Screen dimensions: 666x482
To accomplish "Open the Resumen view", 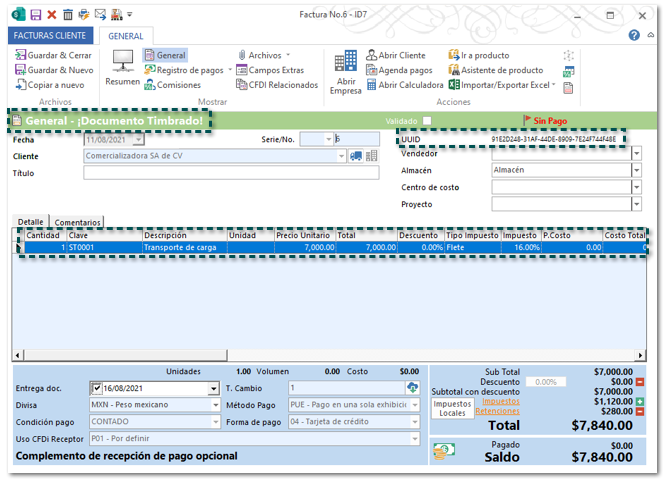I will (123, 70).
